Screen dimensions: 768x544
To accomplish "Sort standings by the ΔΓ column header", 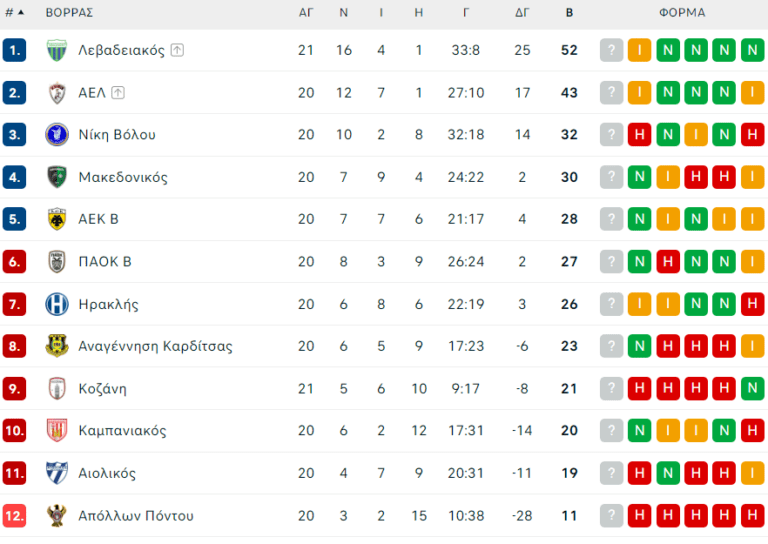I will click(522, 13).
